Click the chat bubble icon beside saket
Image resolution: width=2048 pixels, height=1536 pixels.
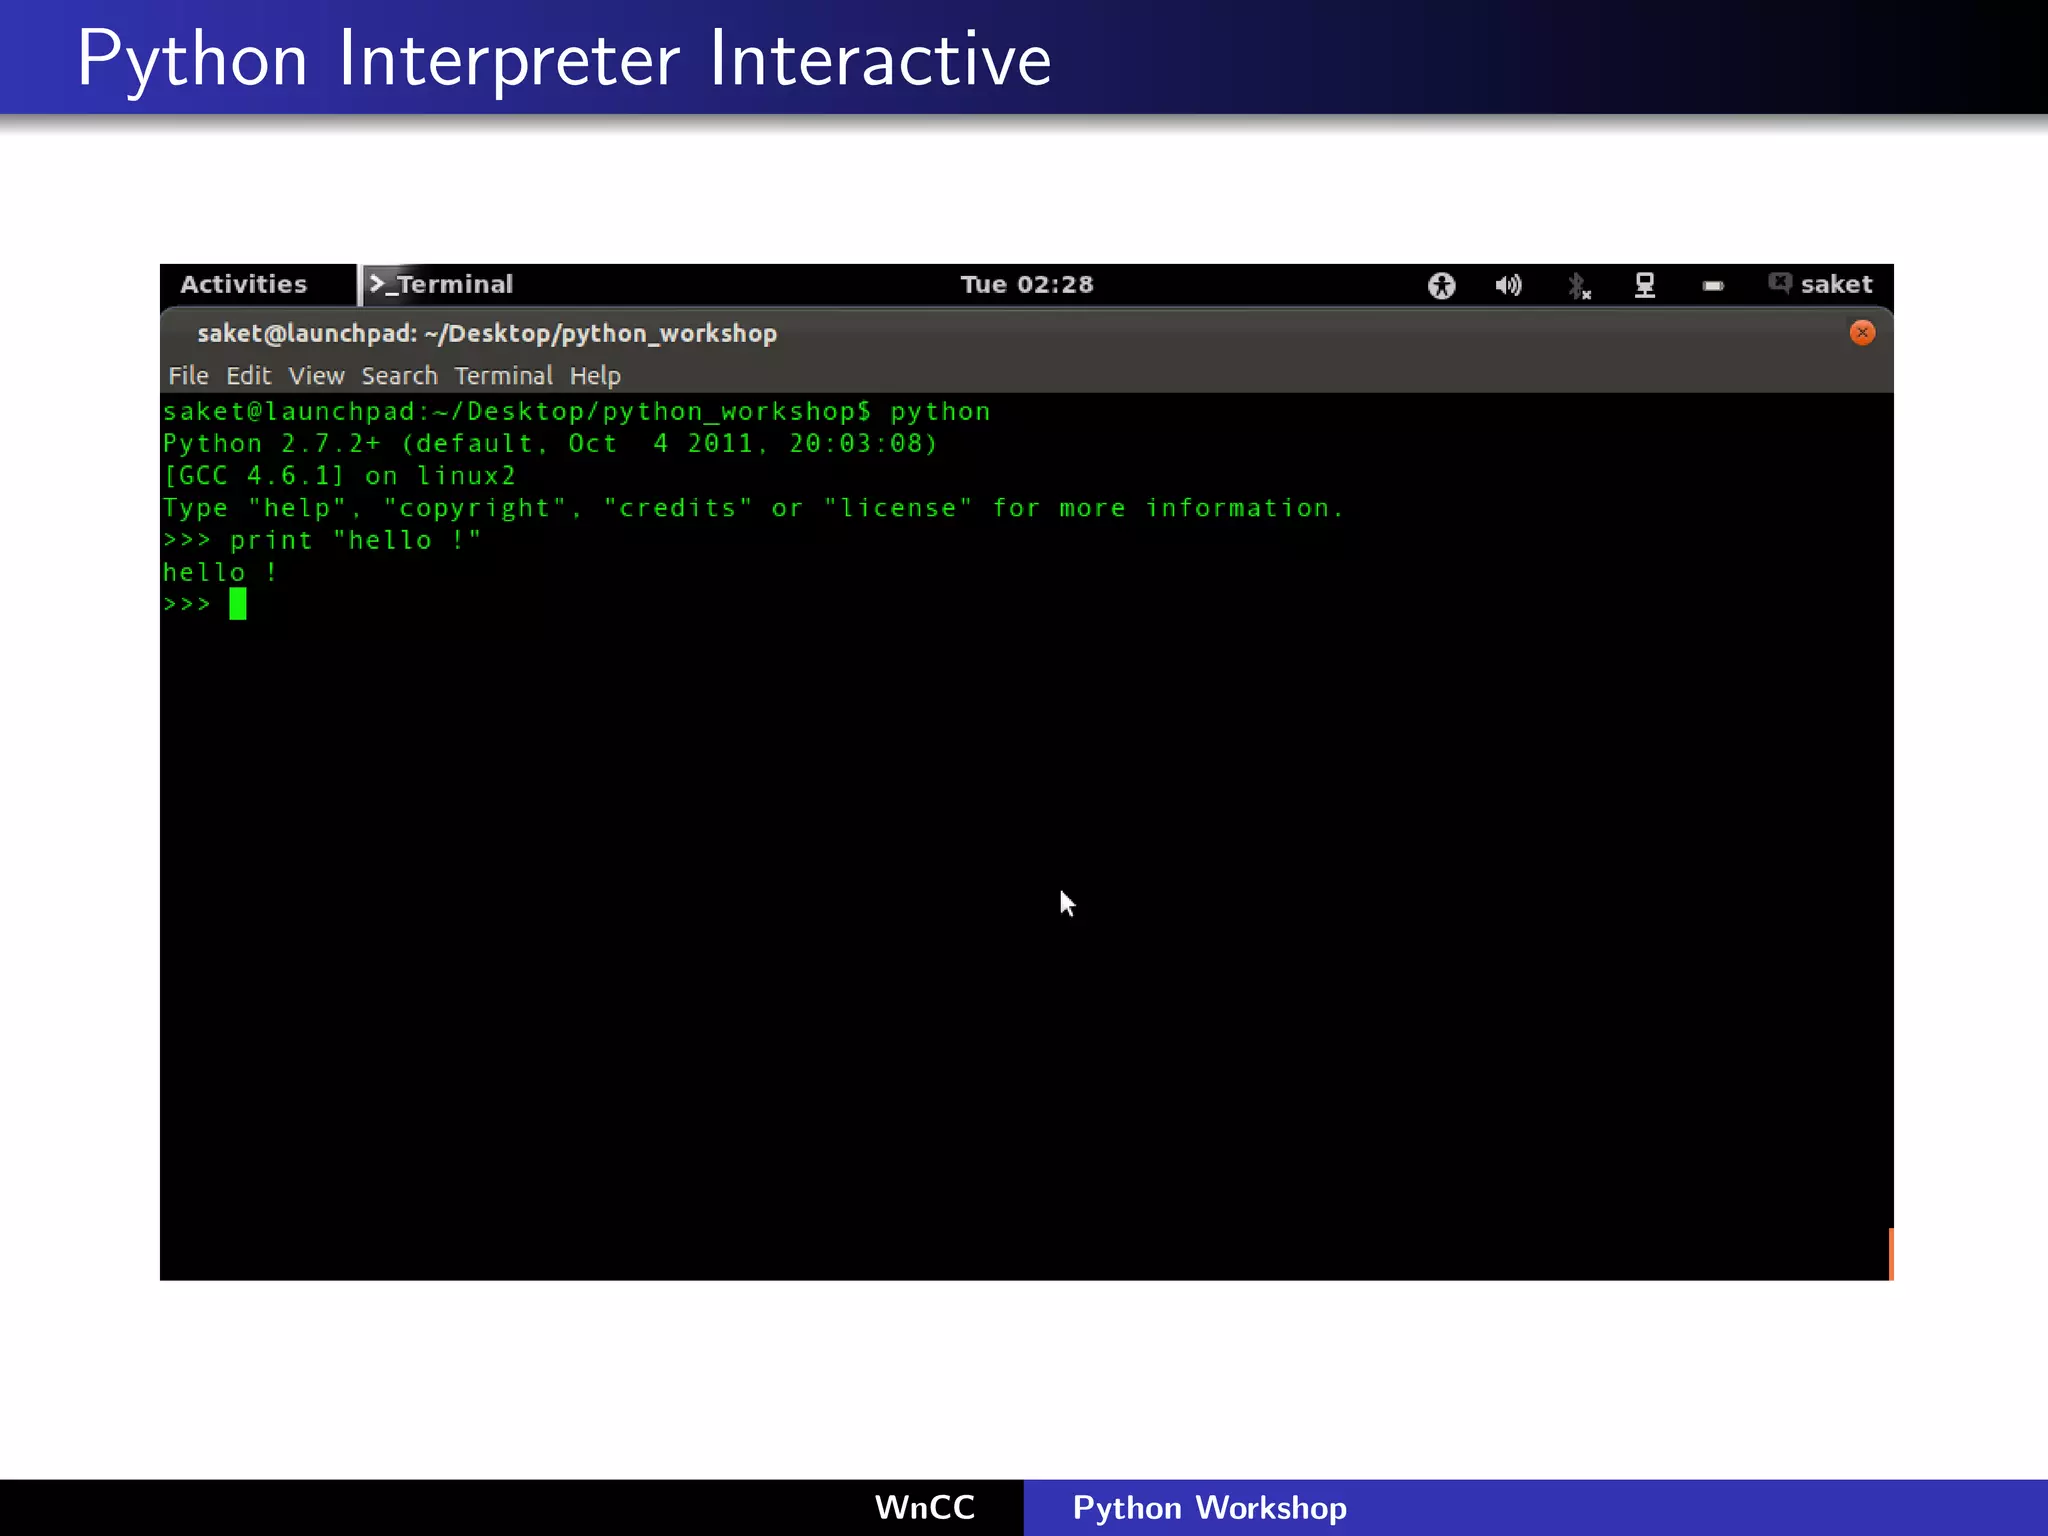tap(1780, 284)
